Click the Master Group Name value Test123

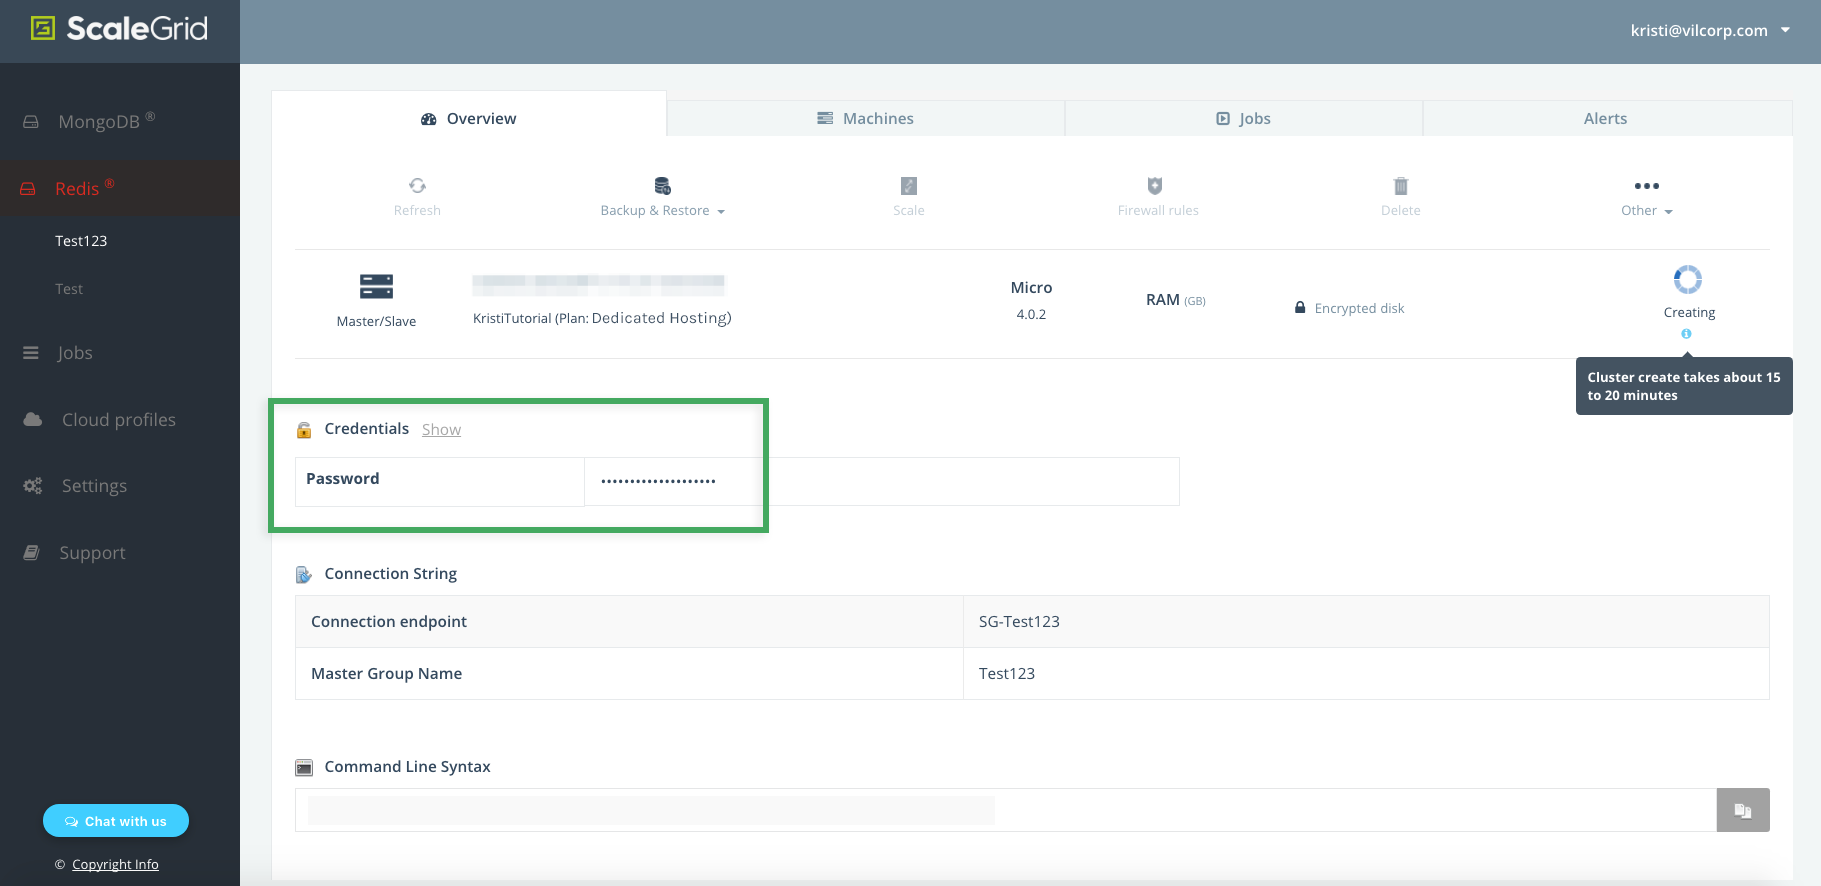(x=1006, y=674)
